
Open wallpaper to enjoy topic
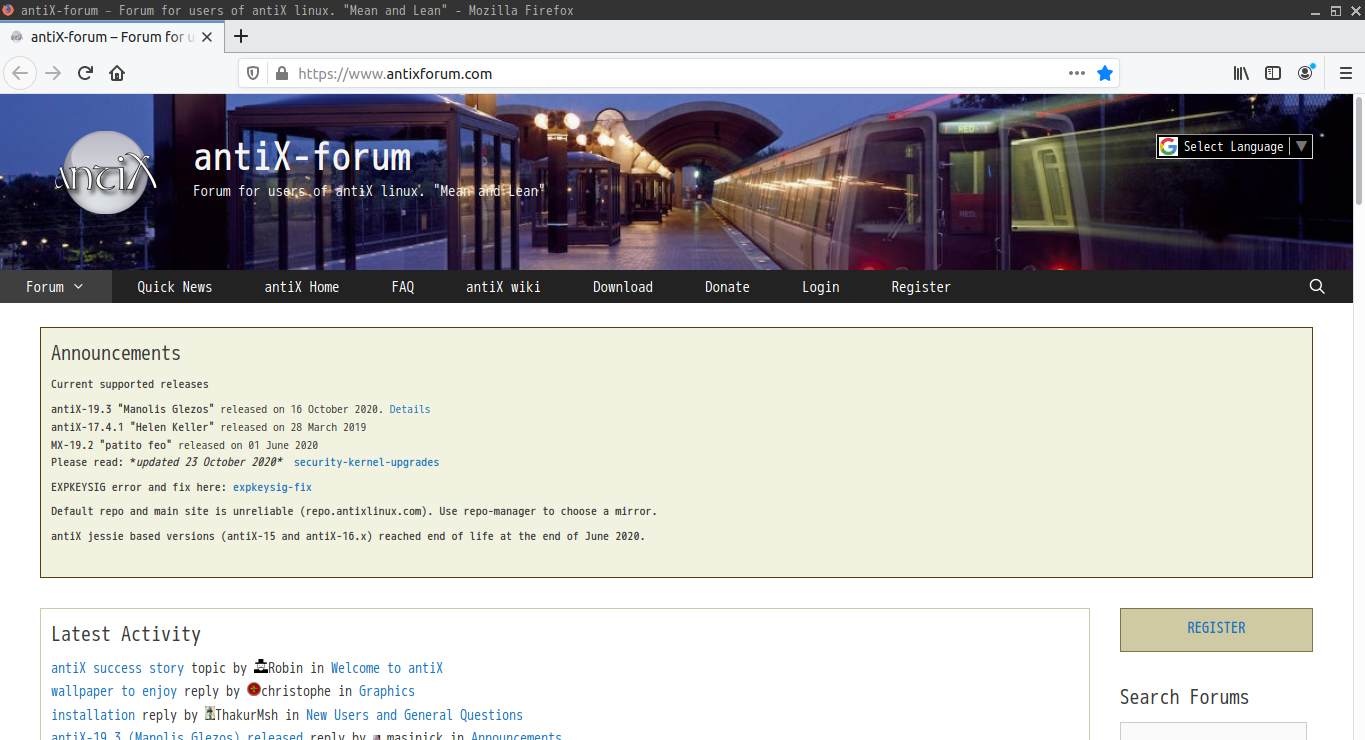pos(114,691)
